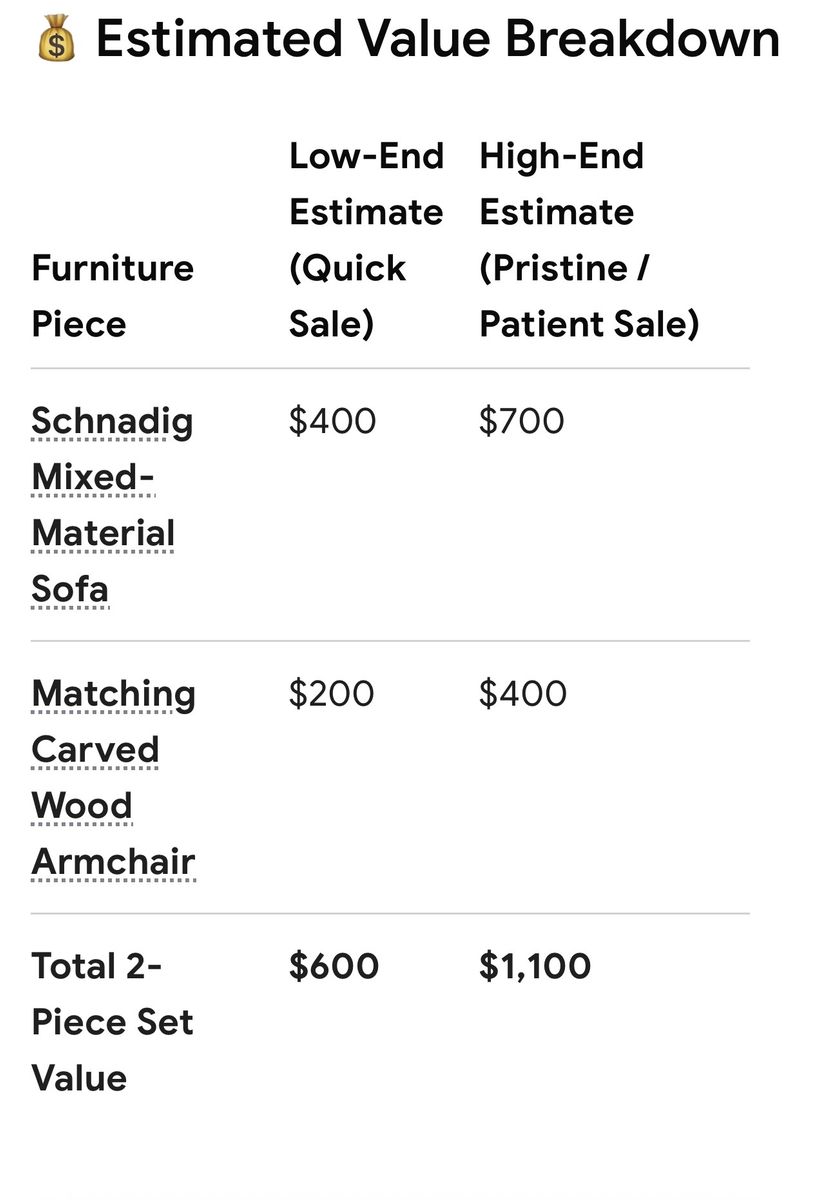Select the sofa's $700 high-end value
This screenshot has height=1200, width=827.
pyautogui.click(x=521, y=421)
